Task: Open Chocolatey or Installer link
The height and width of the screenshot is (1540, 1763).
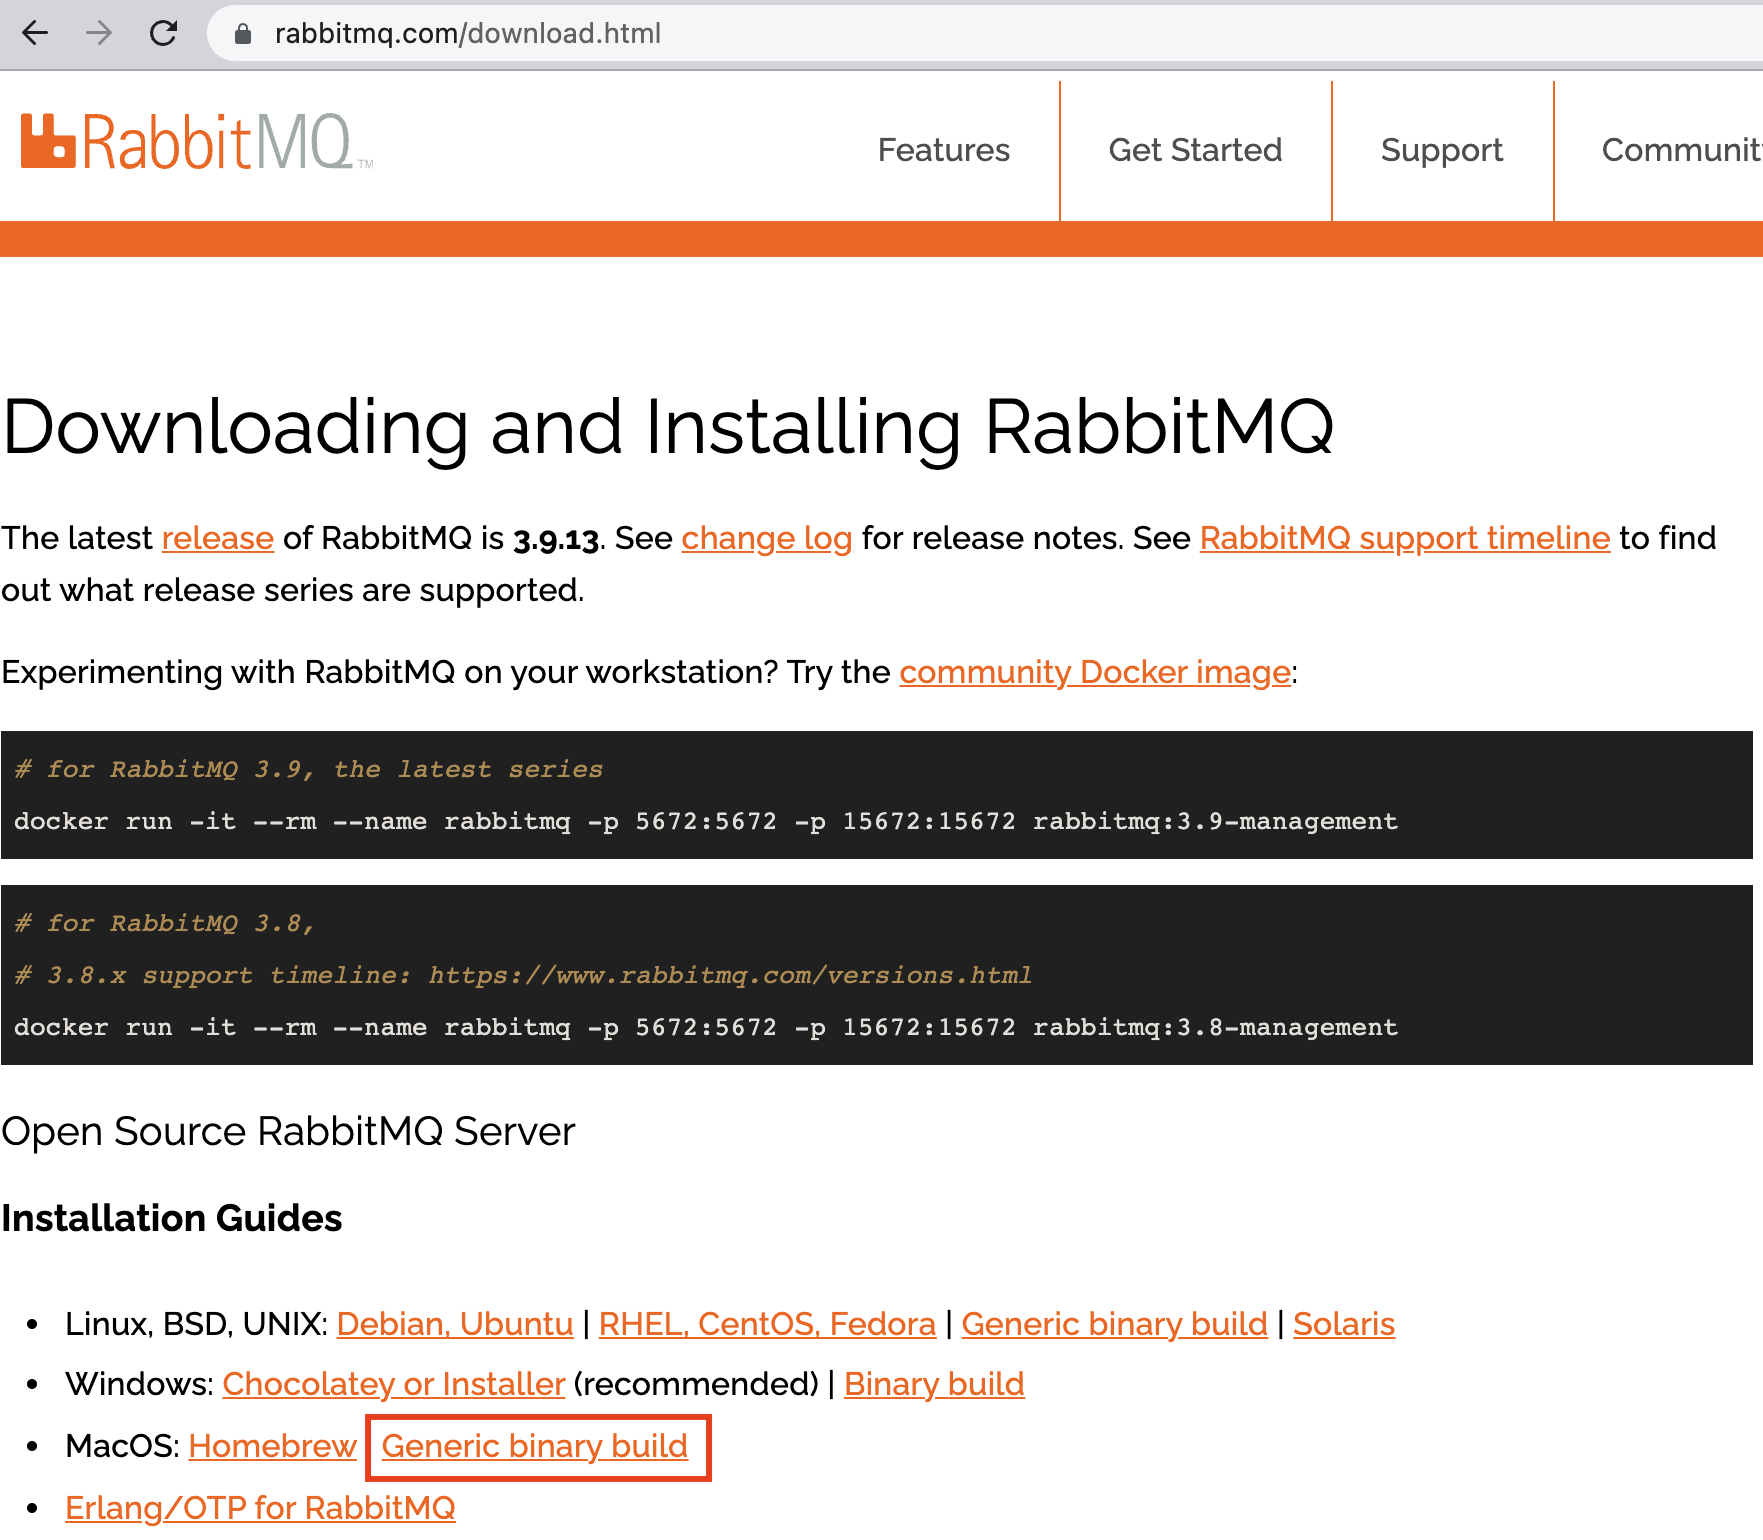Action: pyautogui.click(x=394, y=1384)
